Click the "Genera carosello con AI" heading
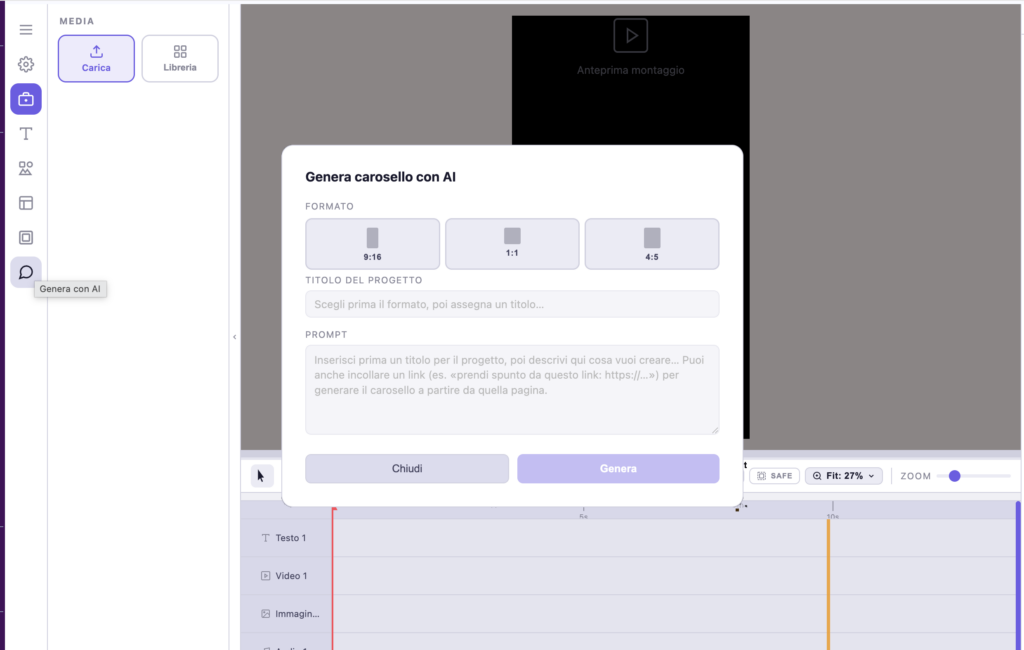The height and width of the screenshot is (650, 1024). [x=381, y=177]
